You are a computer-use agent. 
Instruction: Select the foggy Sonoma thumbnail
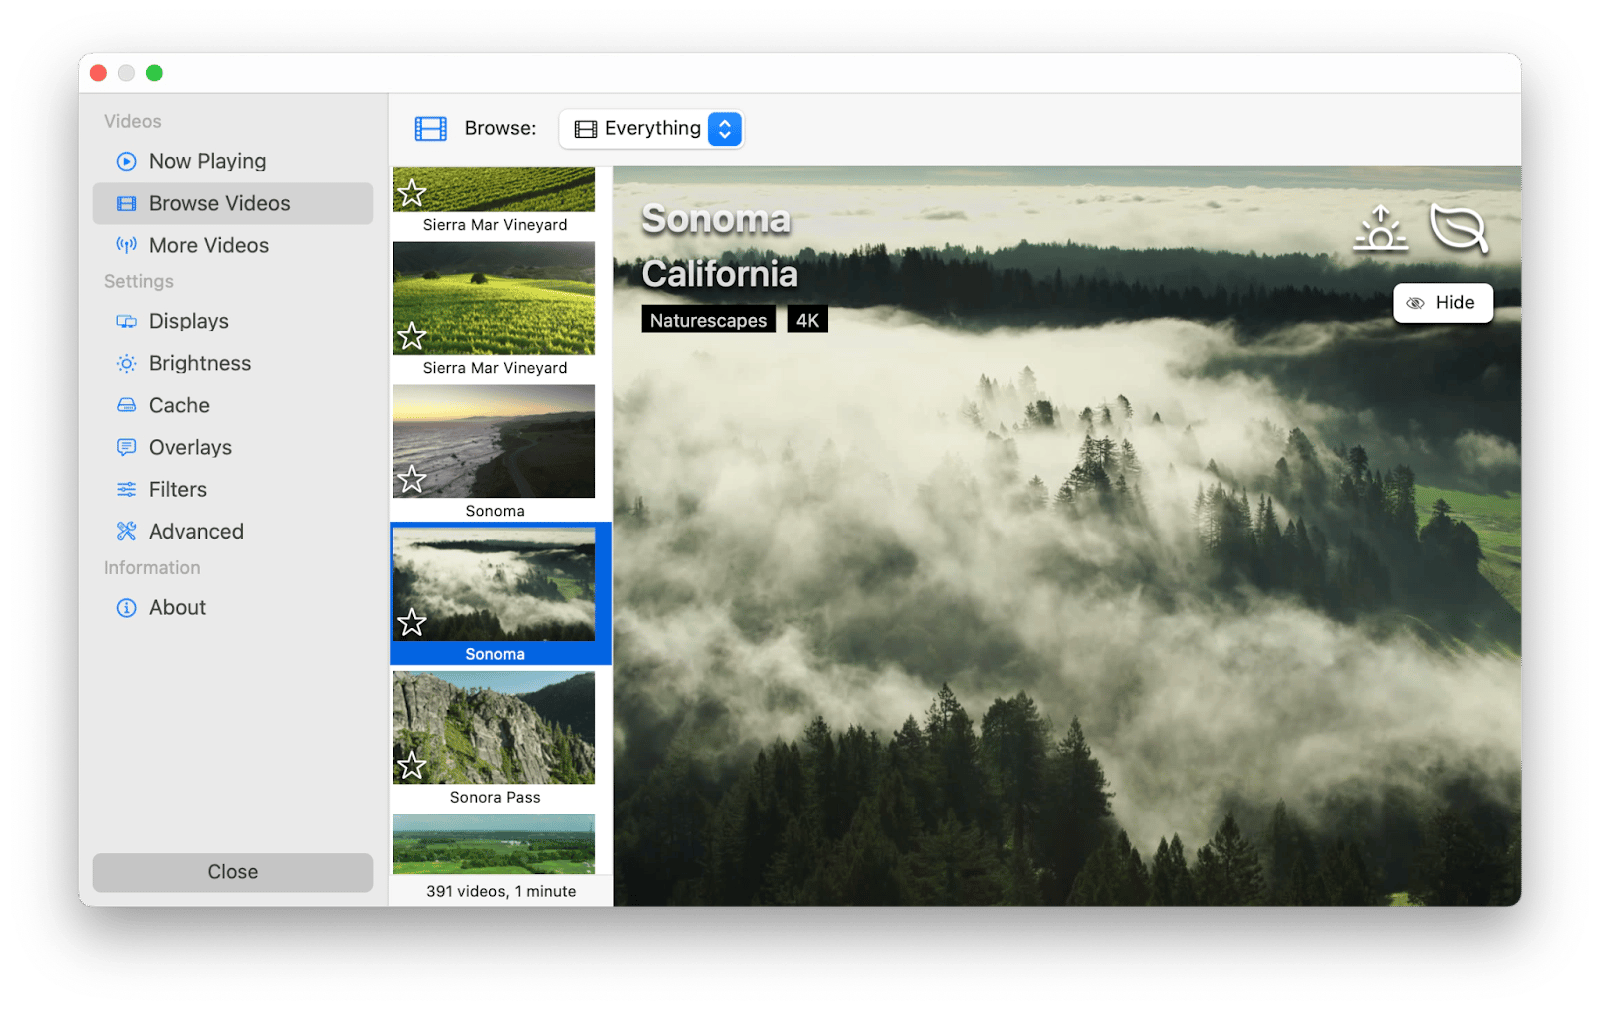494,584
